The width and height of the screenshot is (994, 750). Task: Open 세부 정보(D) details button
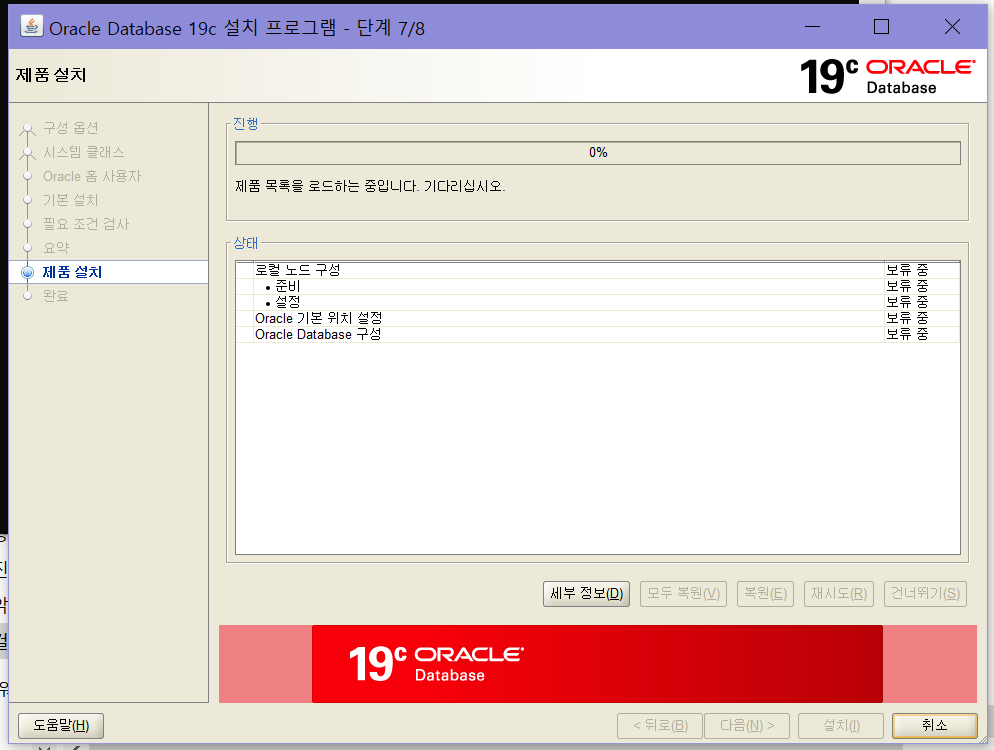pos(586,594)
